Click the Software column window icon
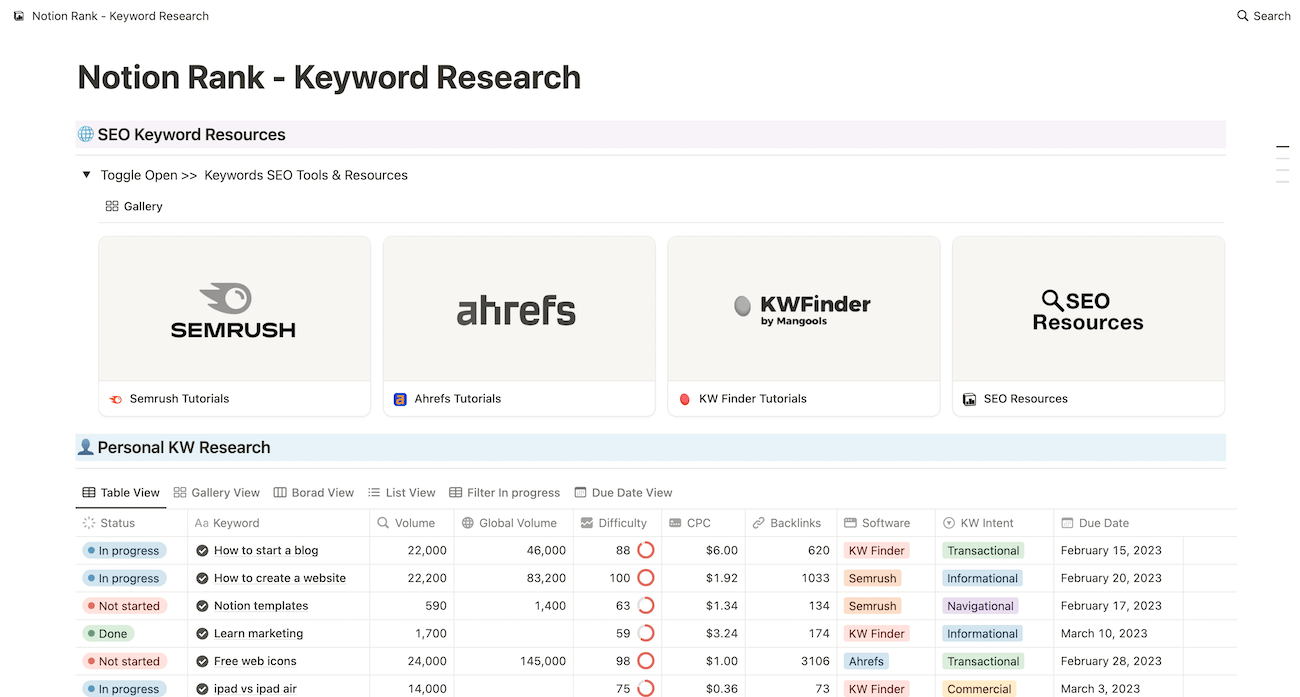Screen dimensions: 1300x697 tap(851, 523)
